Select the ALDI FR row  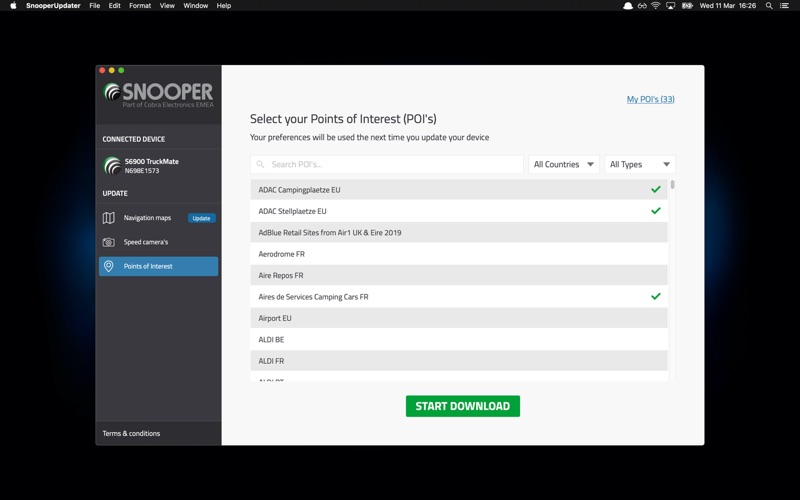459,361
